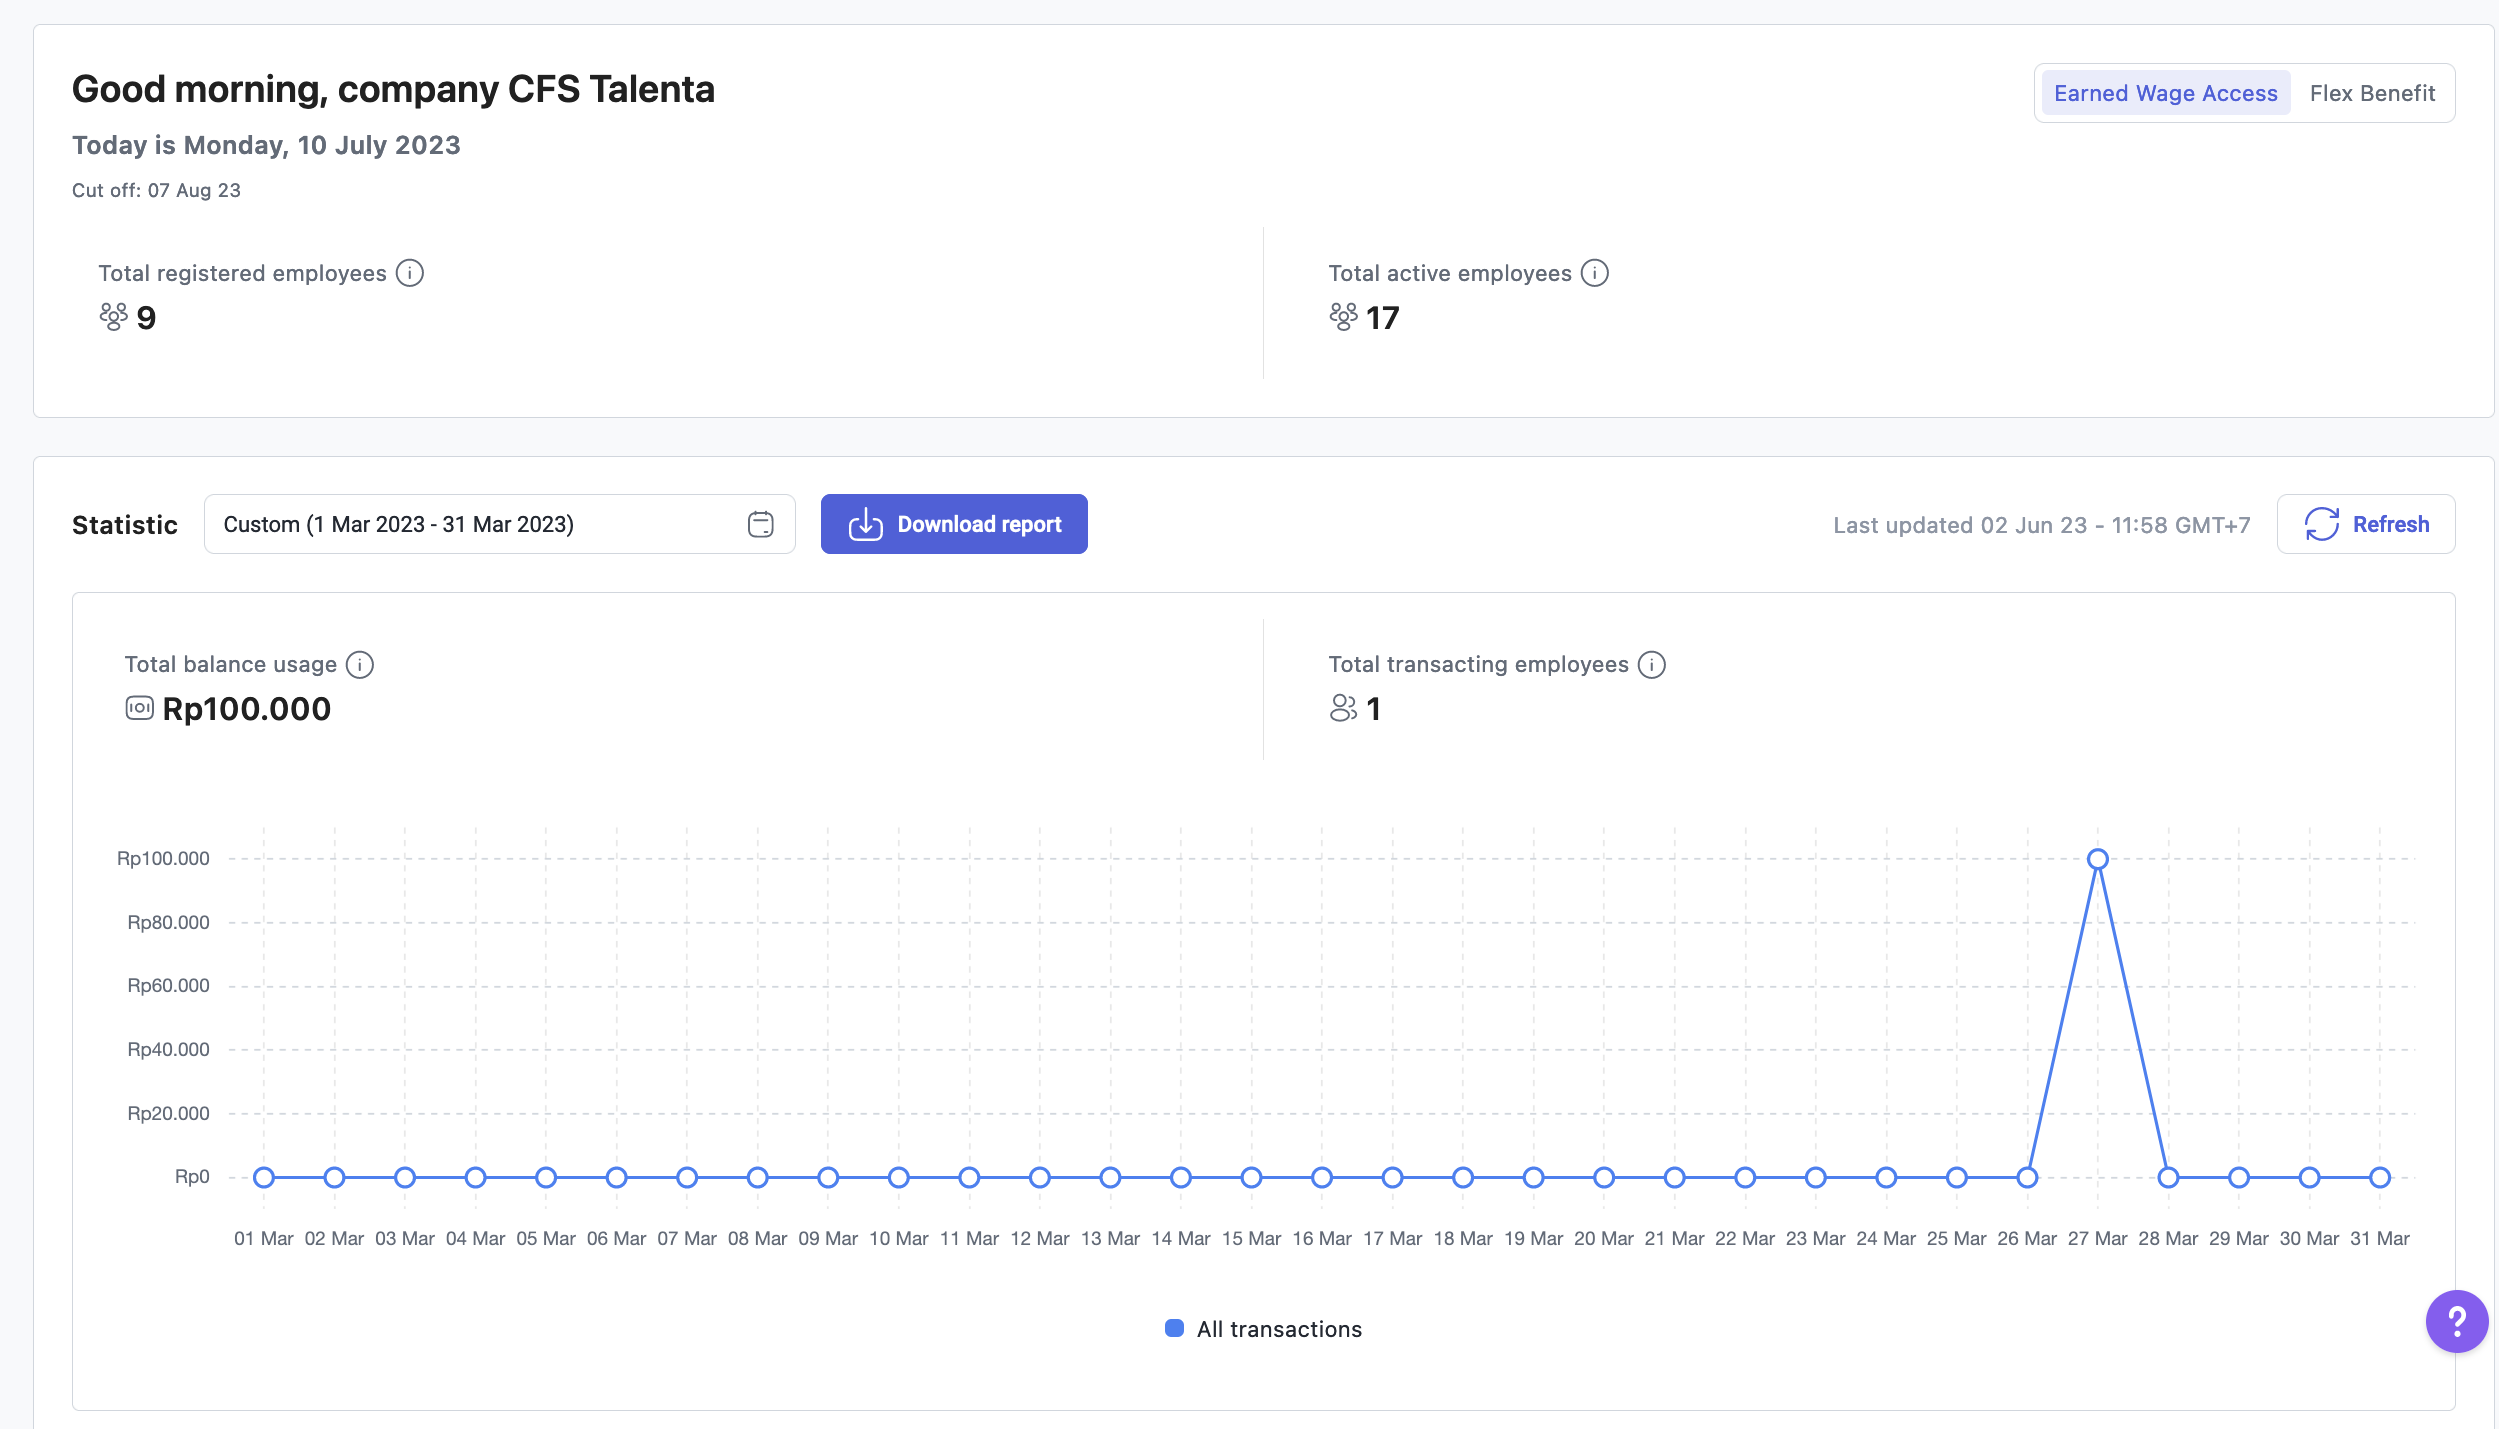Switch to the Flex Benefit tab
Screen dimensions: 2499x1429
[x=2372, y=93]
